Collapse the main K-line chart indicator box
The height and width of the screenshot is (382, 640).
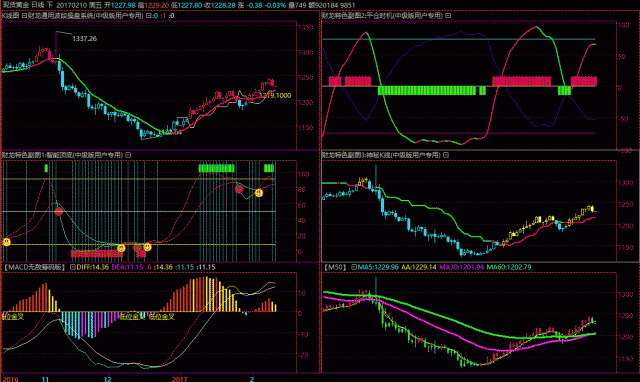[x=149, y=16]
